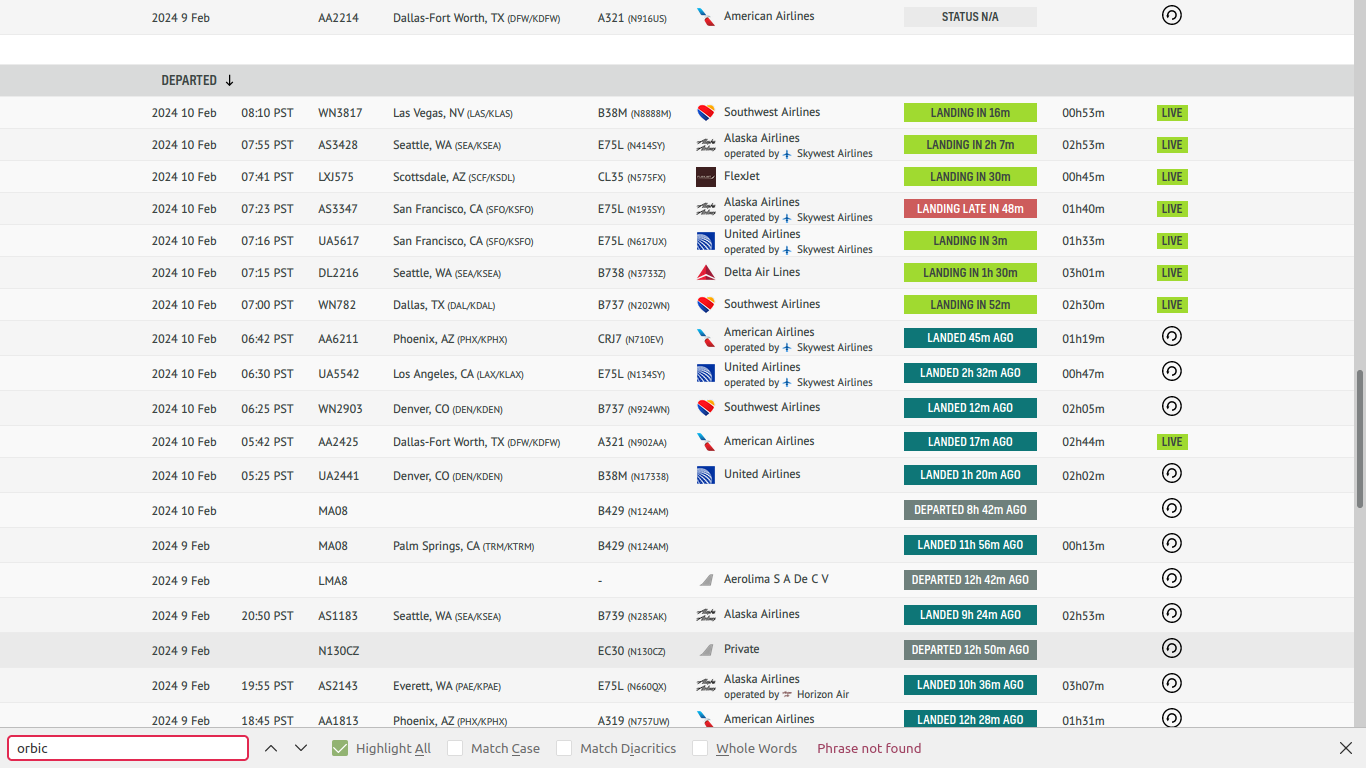Viewport: 1366px width, 768px height.
Task: Open flight WN3817 link
Action: [x=340, y=113]
